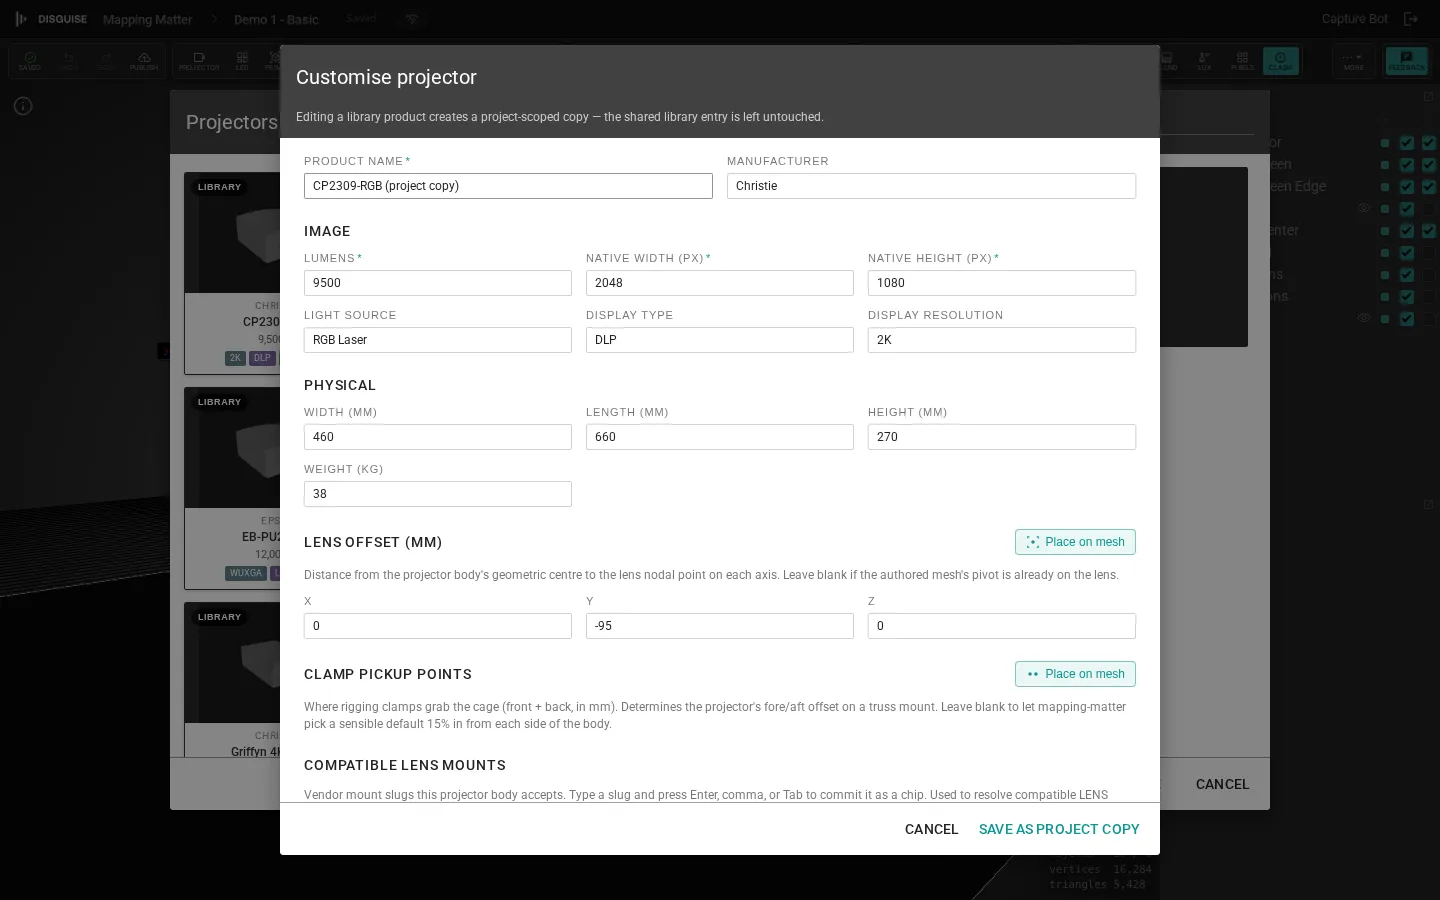Click the Light Source field showing RGB Laser
1440x900 pixels.
(438, 340)
